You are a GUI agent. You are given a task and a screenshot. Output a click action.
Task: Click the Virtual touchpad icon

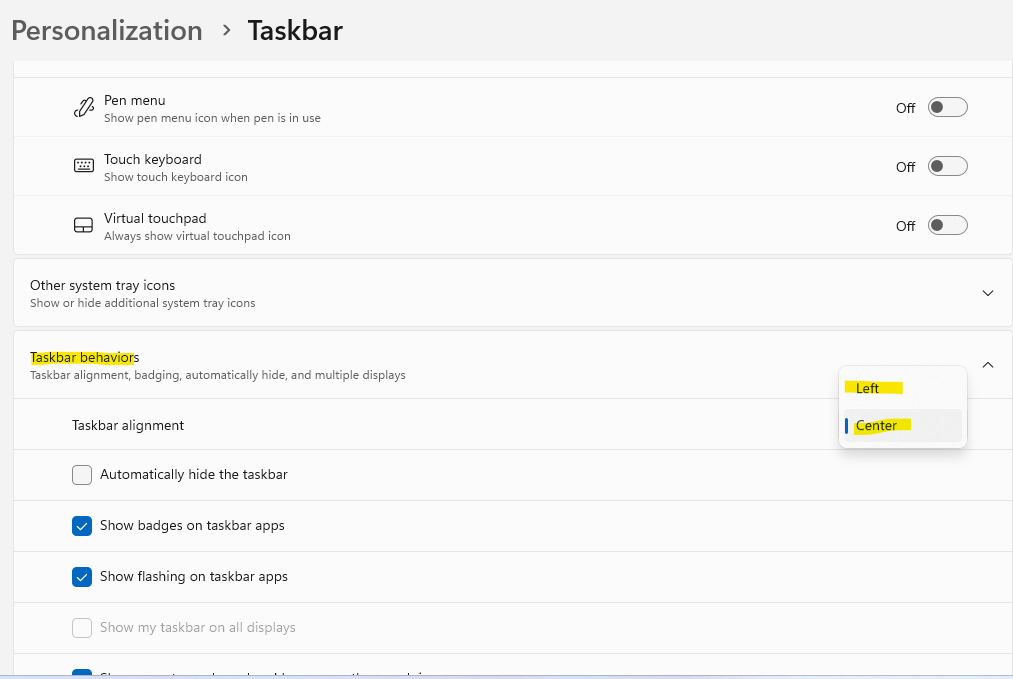83,224
